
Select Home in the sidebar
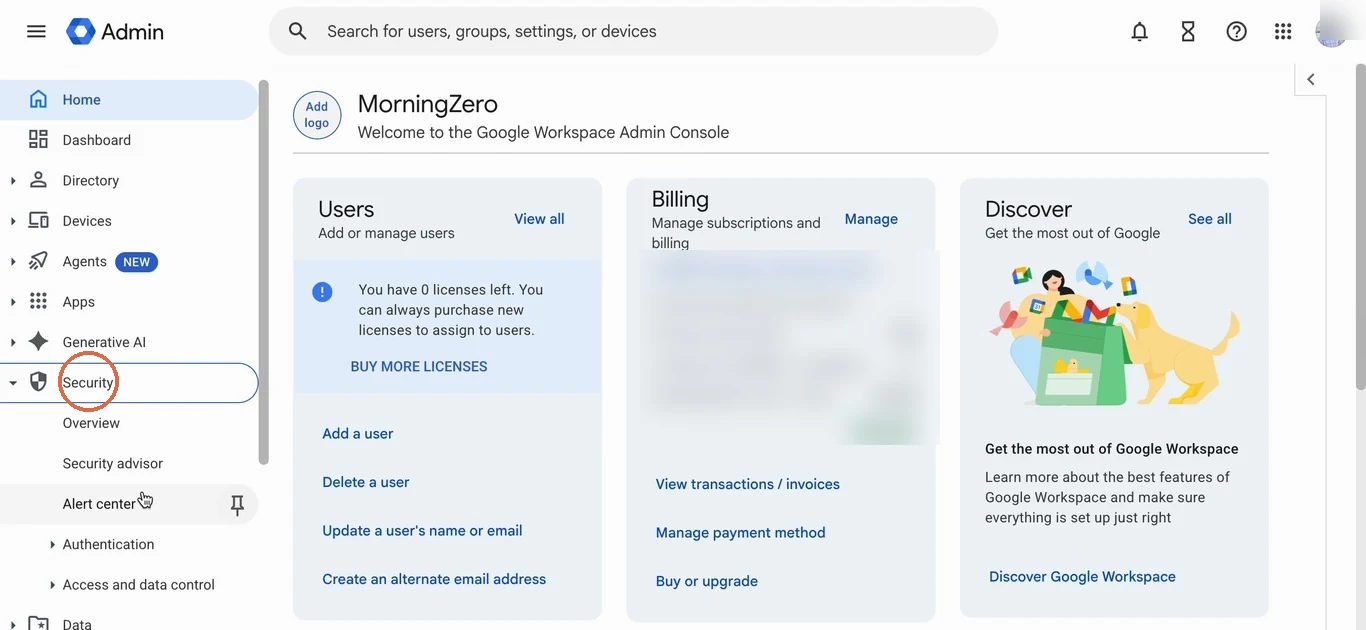(x=129, y=100)
